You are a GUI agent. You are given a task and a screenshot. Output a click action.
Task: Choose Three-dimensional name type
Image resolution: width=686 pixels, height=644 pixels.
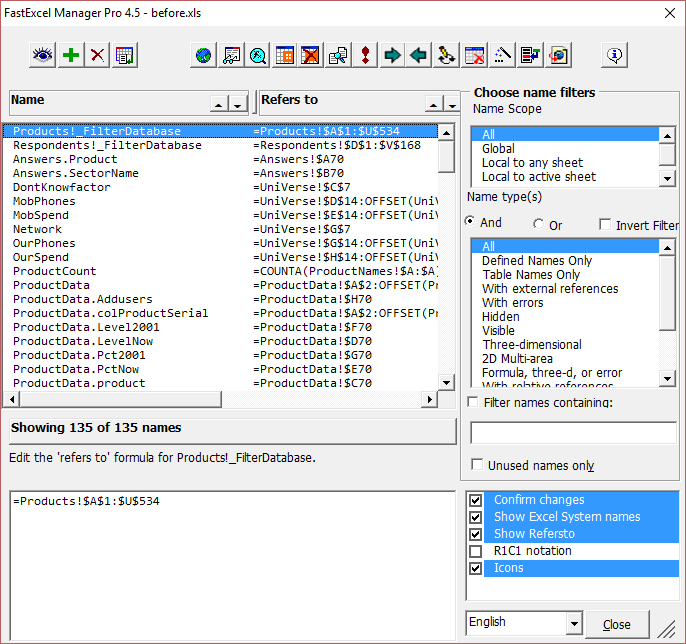[x=565, y=345]
